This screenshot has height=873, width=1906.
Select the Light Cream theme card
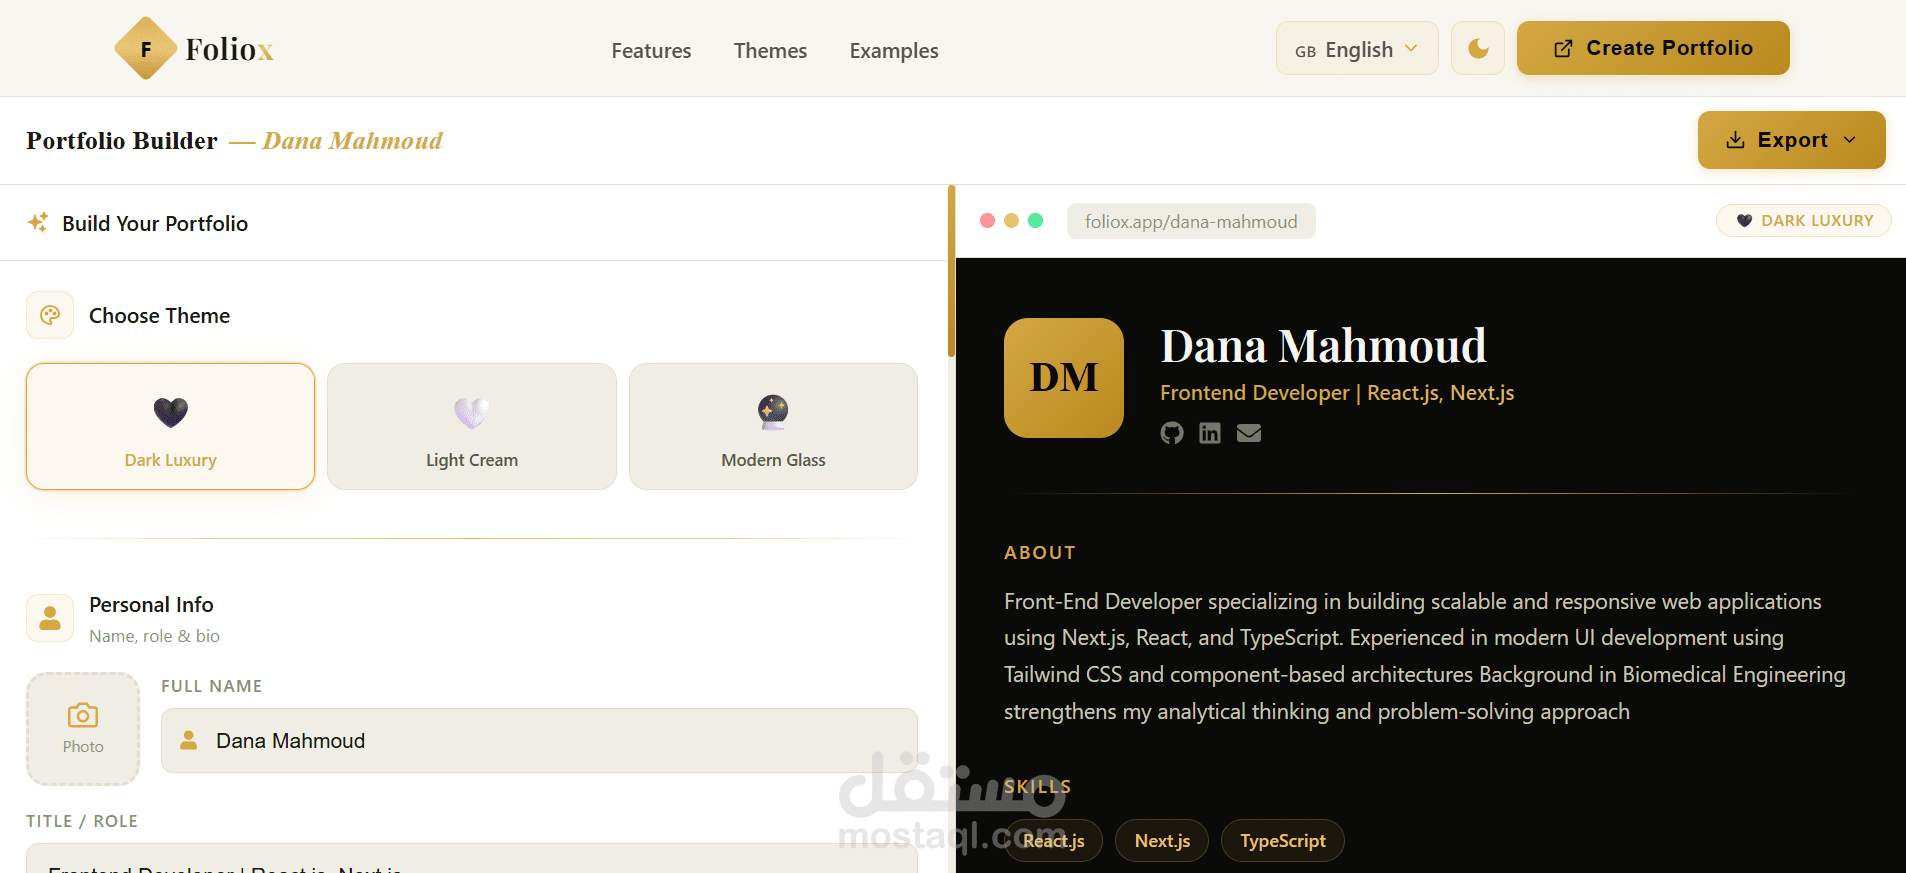click(472, 426)
